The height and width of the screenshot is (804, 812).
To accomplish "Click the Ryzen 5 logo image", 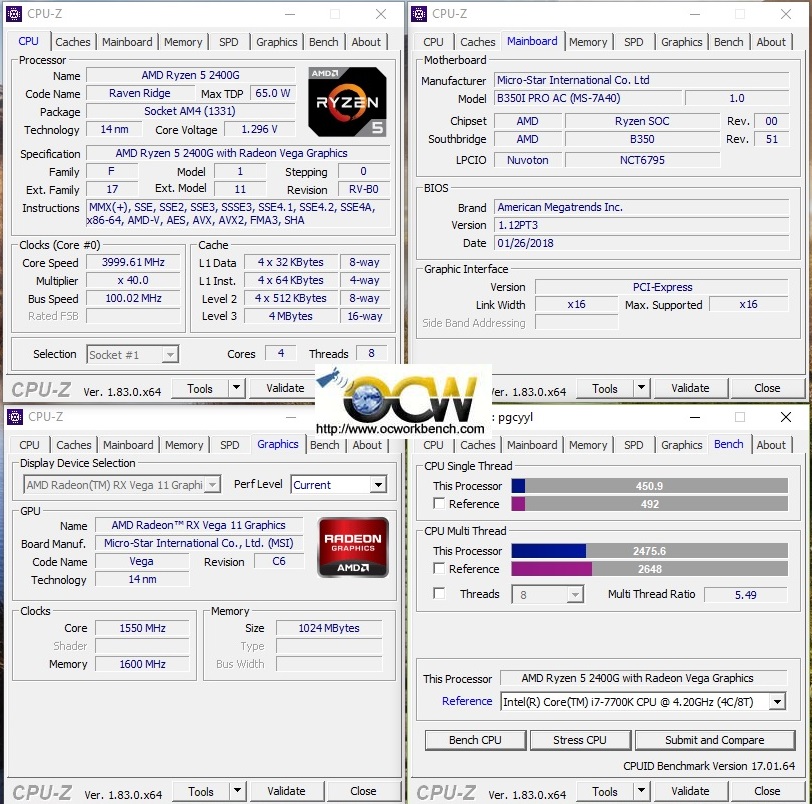I will [x=347, y=101].
